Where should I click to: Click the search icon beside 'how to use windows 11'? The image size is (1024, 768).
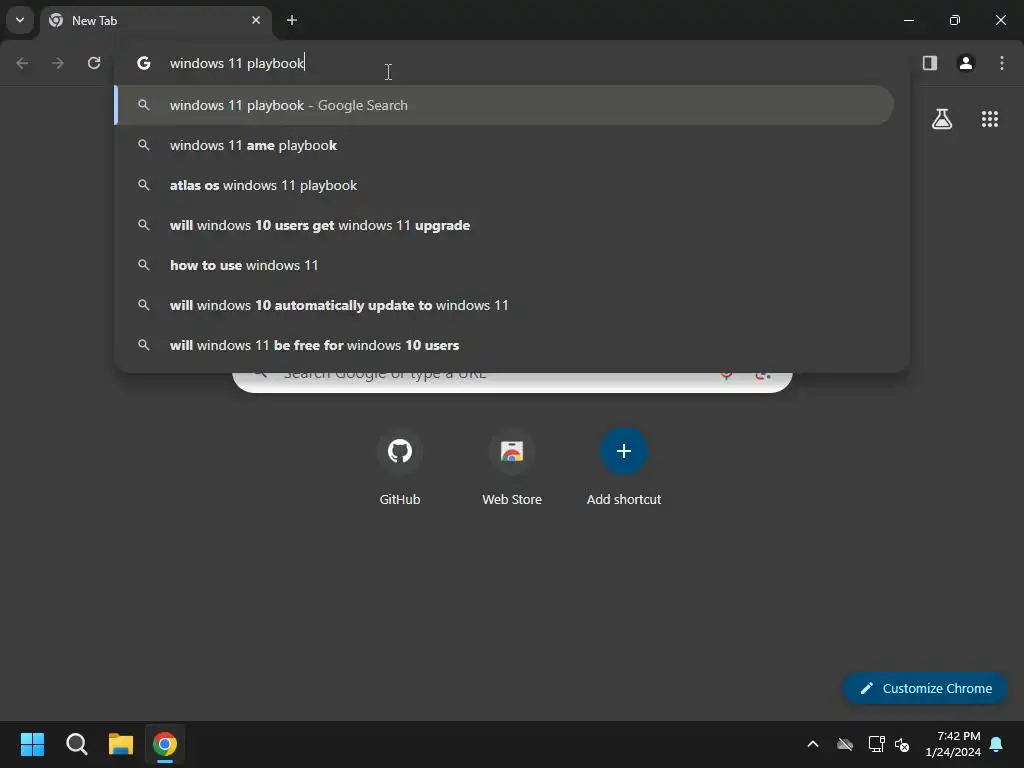coord(144,265)
